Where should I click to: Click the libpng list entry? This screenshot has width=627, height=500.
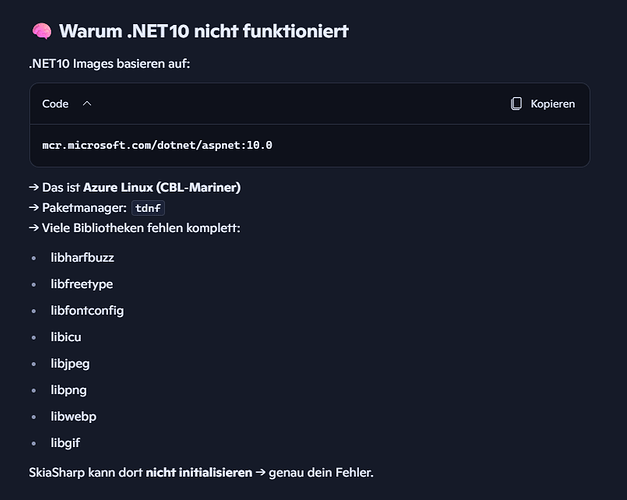70,389
